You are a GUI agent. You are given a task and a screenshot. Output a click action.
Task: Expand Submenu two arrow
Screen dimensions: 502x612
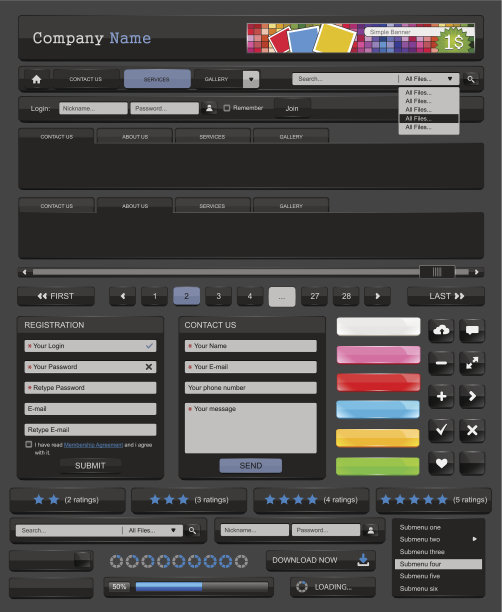[475, 539]
